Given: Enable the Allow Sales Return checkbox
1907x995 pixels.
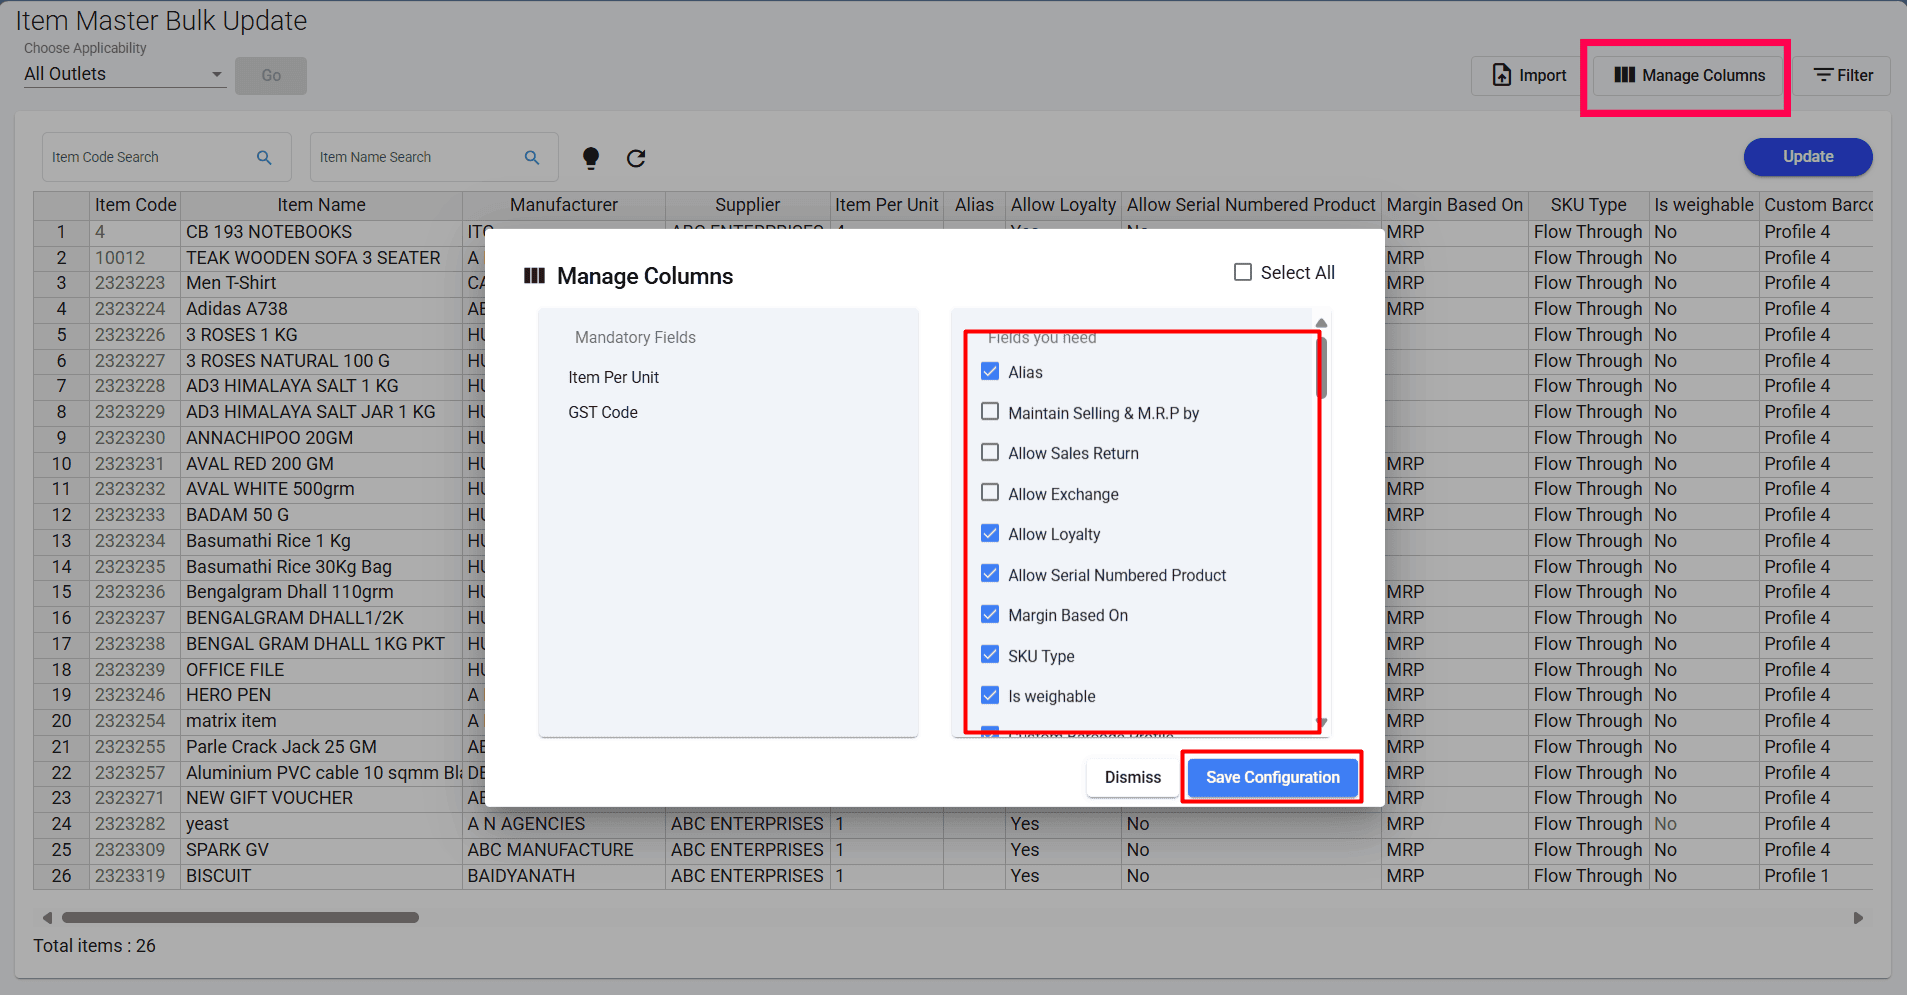Looking at the screenshot, I should (990, 453).
